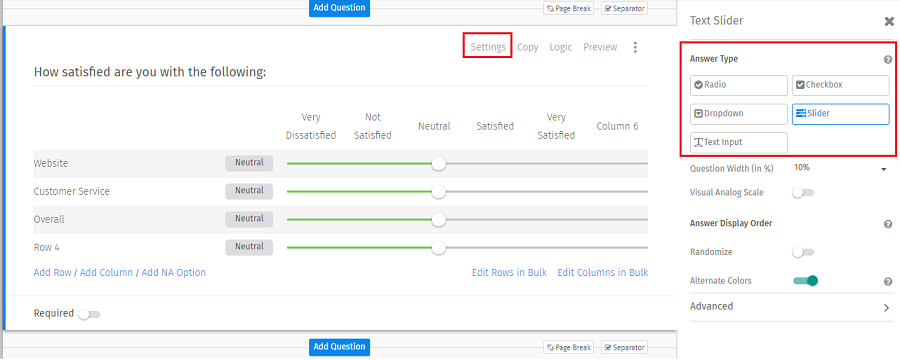The image size is (900, 360).
Task: Select Radio answer type
Action: (x=739, y=85)
